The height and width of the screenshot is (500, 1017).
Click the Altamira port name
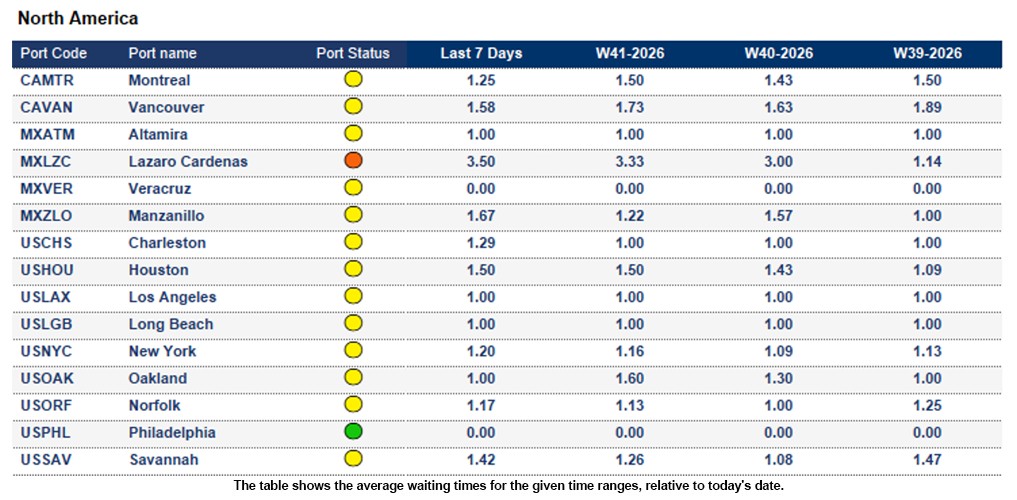(158, 135)
